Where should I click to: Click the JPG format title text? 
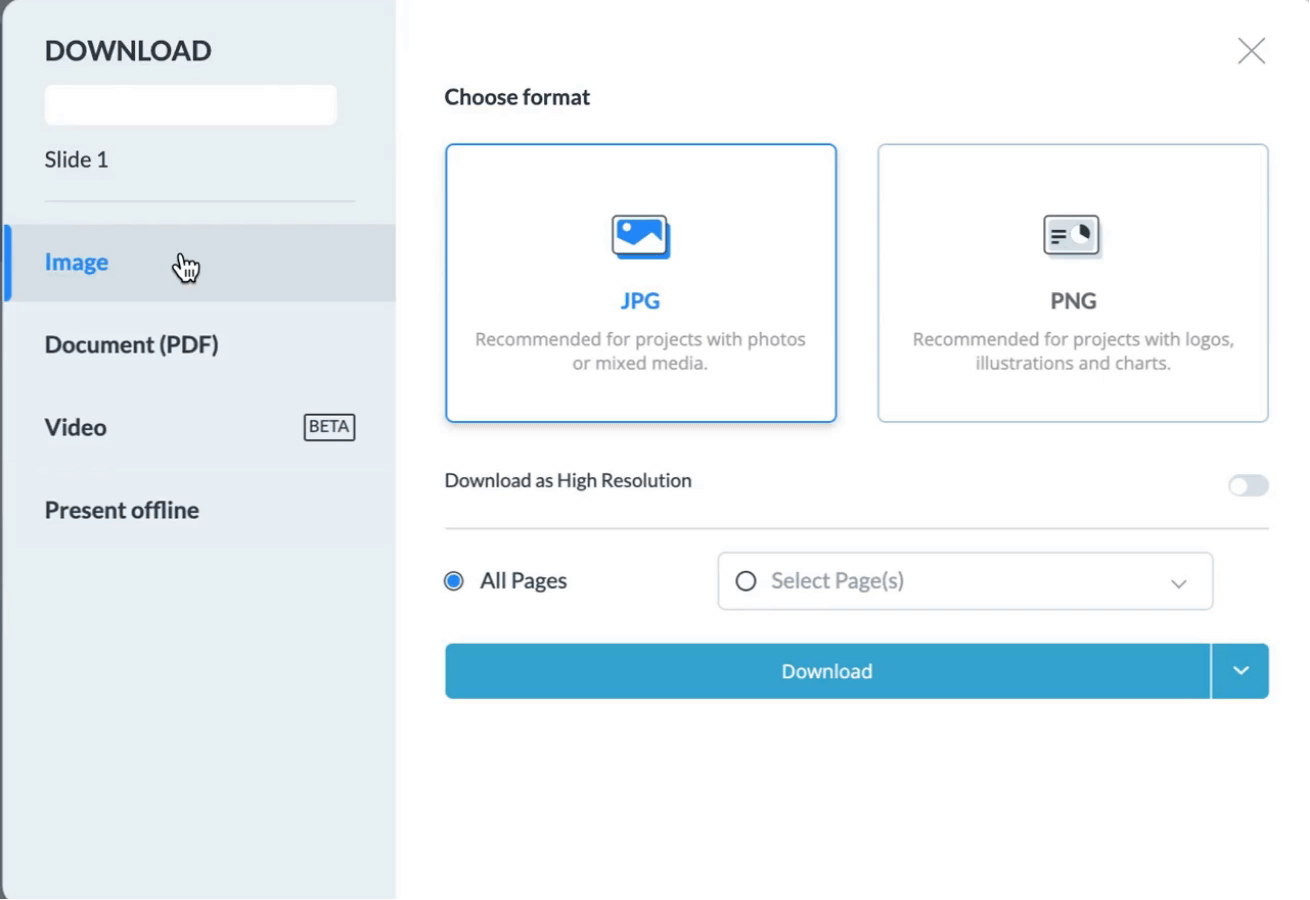coord(640,301)
